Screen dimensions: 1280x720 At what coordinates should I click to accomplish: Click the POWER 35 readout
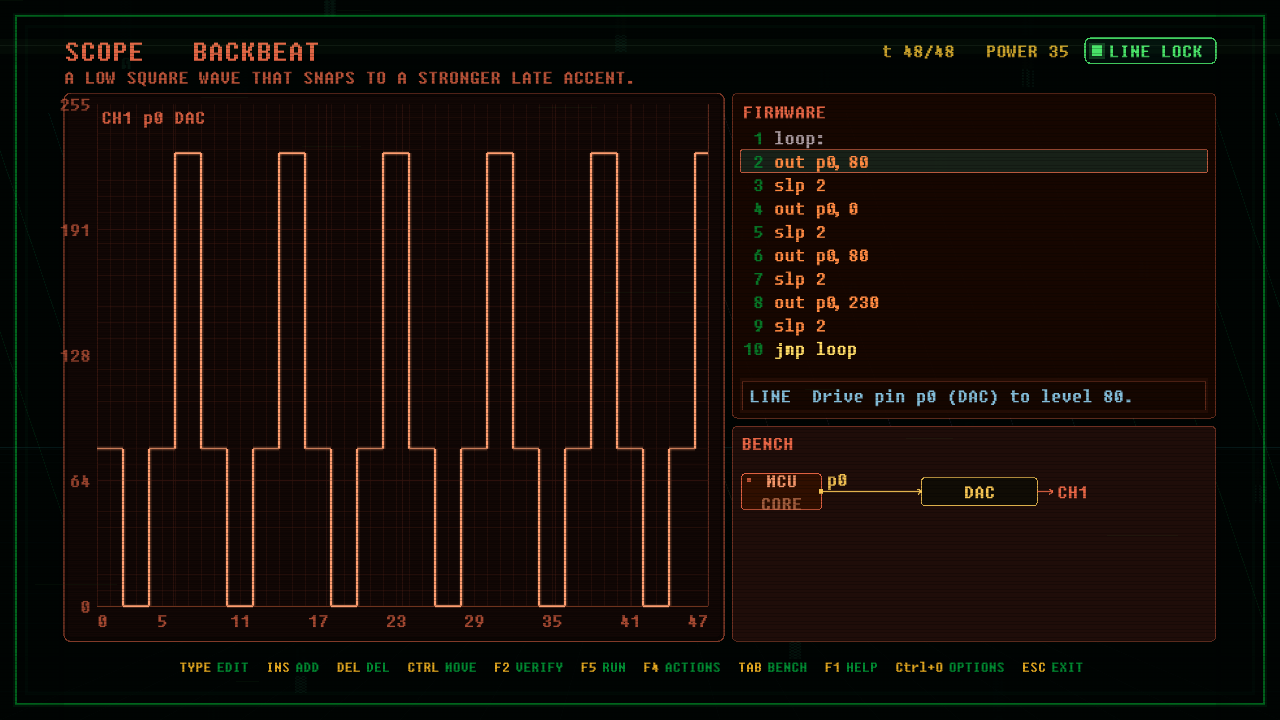(1027, 52)
